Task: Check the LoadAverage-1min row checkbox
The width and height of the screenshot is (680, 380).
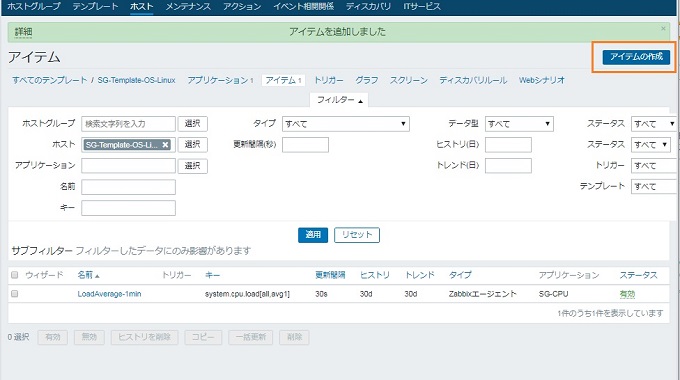Action: 15,294
